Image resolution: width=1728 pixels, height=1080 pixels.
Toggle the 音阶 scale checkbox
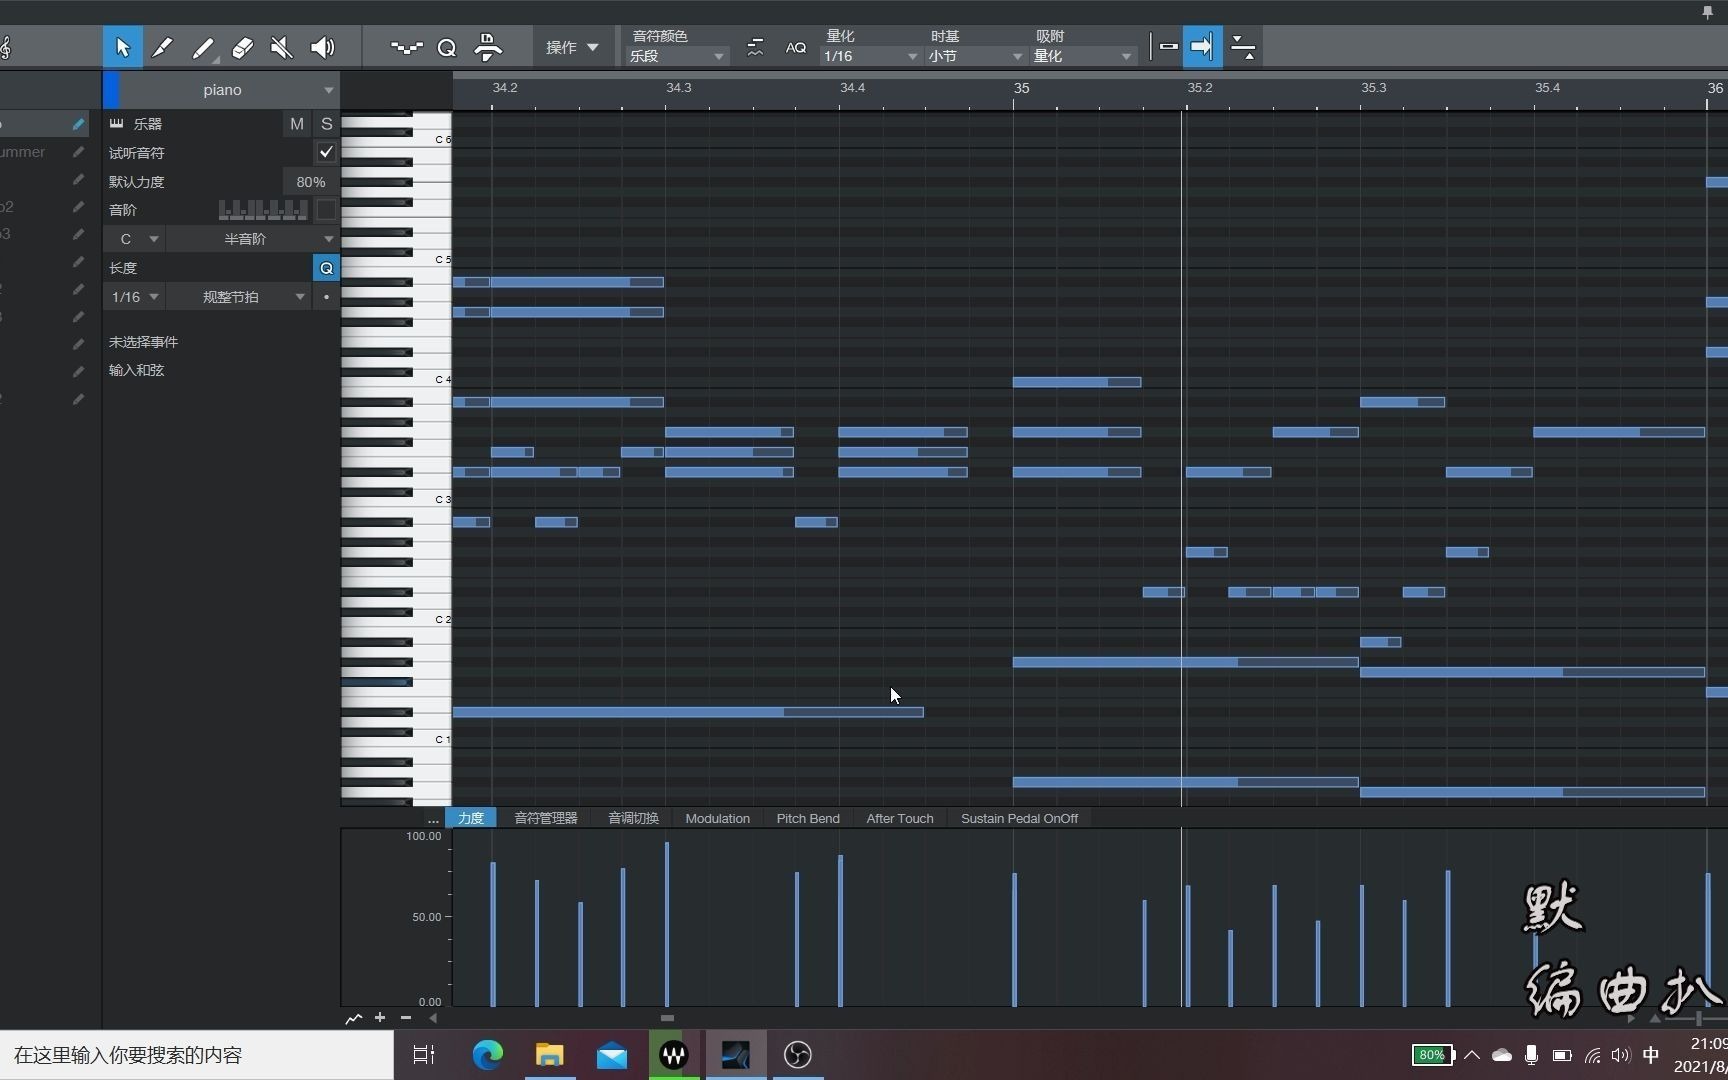coord(326,210)
